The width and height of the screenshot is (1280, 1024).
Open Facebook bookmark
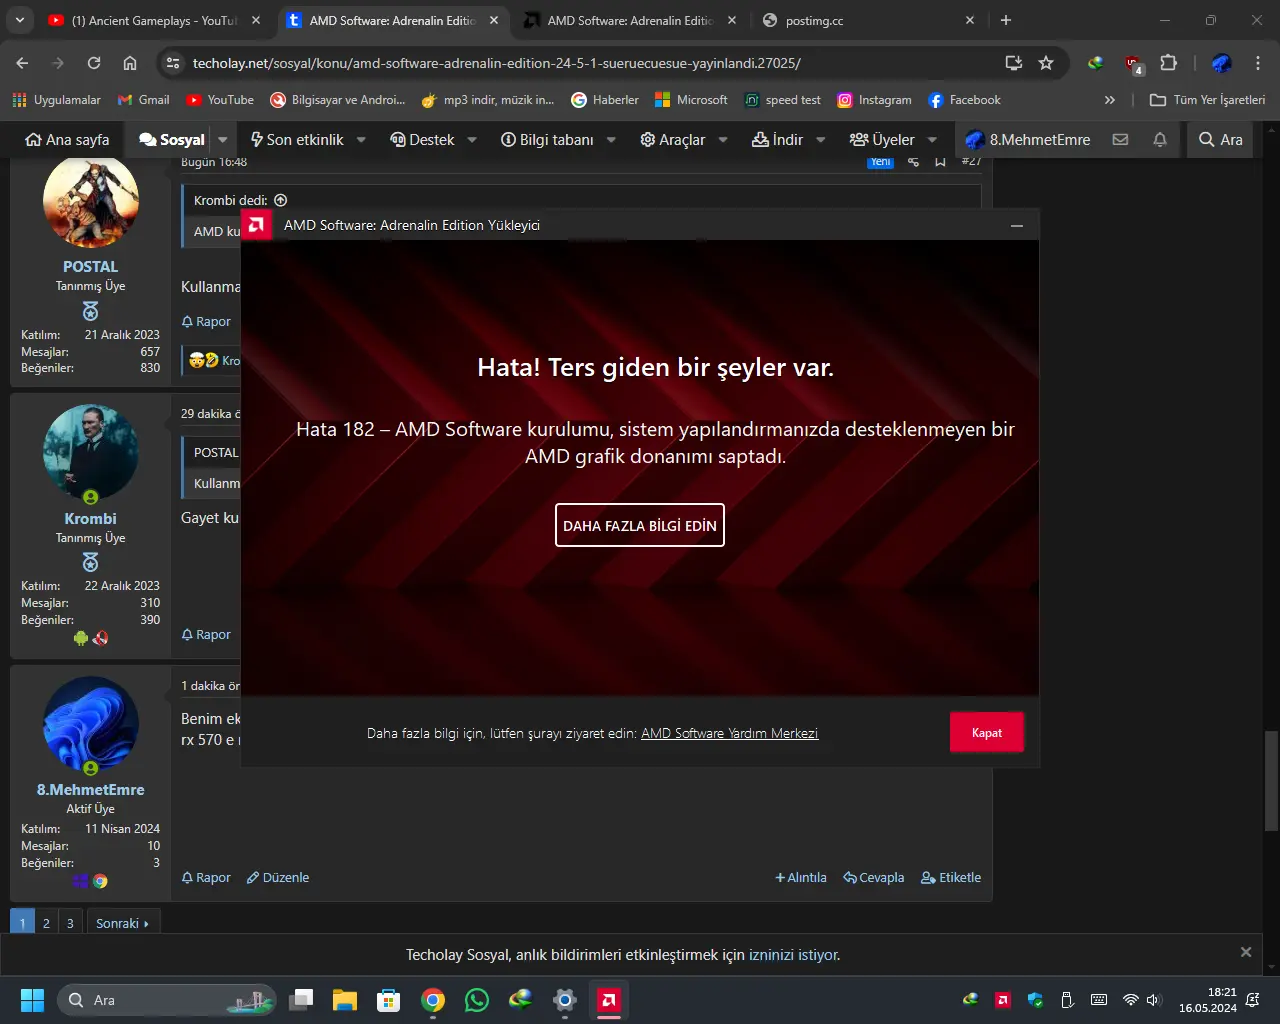point(964,100)
